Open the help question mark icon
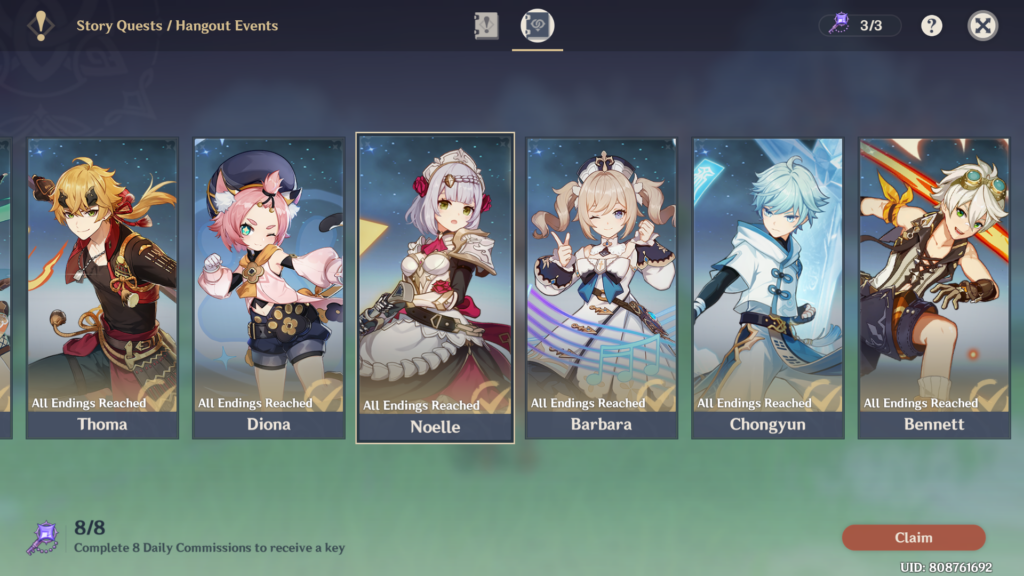The image size is (1024, 576). [931, 25]
